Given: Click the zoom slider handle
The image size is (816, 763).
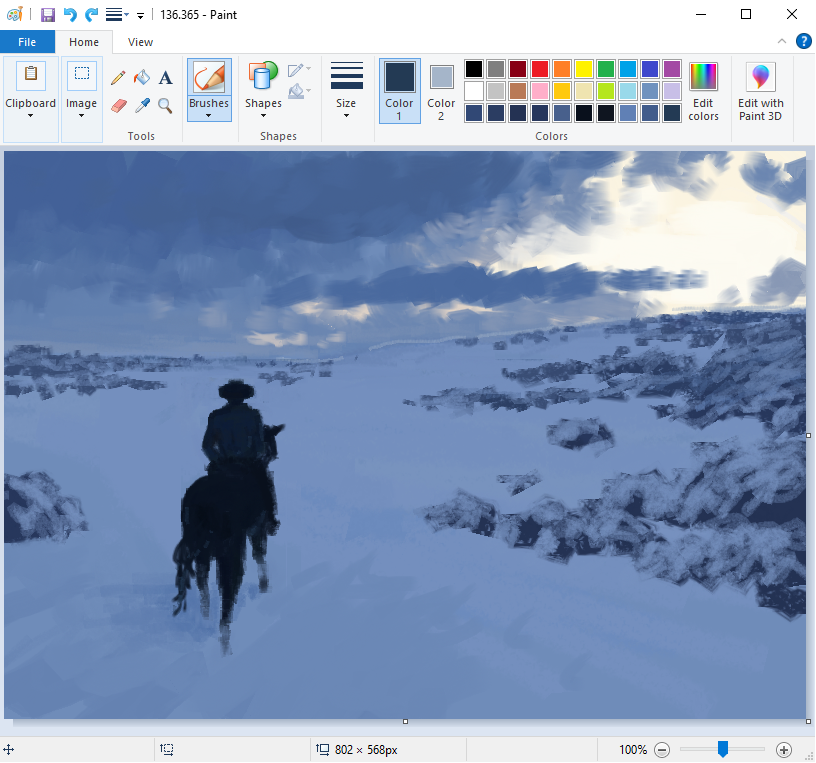Looking at the screenshot, I should [x=723, y=749].
